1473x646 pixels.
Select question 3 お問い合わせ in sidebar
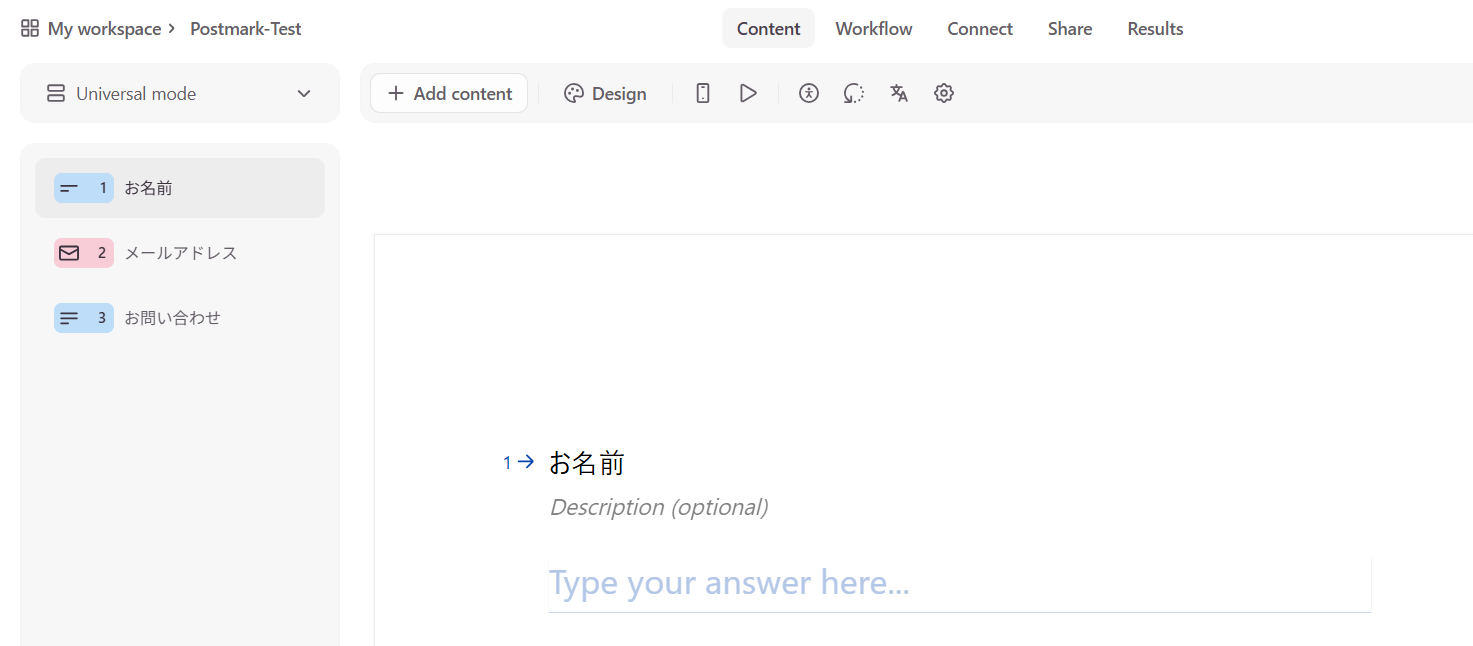(x=180, y=318)
